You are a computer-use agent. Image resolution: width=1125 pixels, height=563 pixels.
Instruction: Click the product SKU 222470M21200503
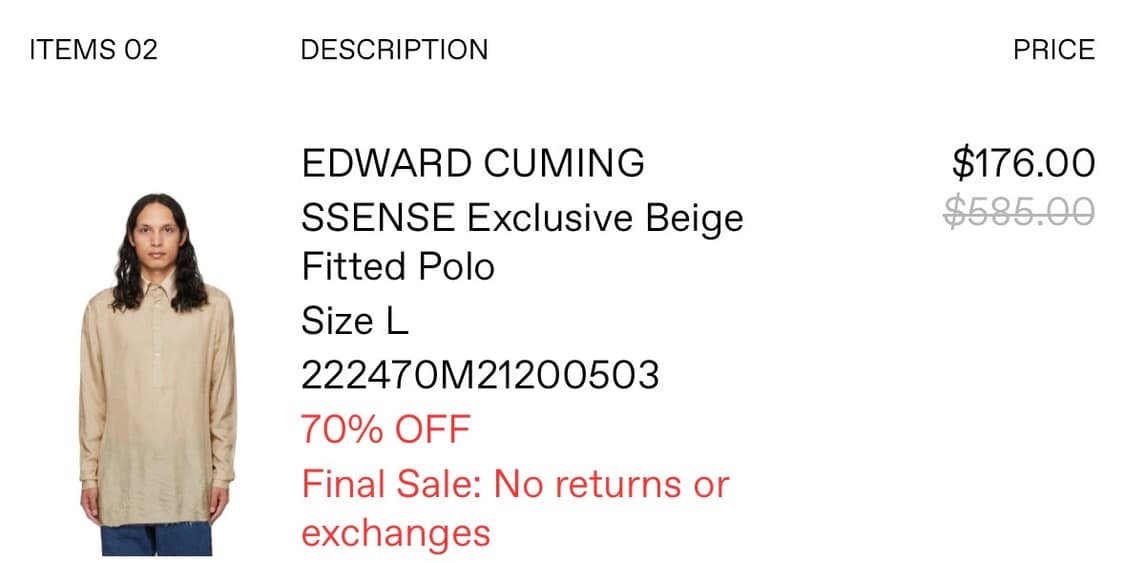point(480,375)
